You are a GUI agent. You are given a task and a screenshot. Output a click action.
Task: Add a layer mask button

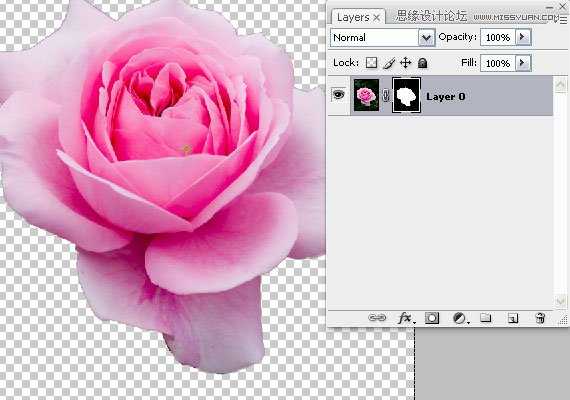pyautogui.click(x=432, y=318)
